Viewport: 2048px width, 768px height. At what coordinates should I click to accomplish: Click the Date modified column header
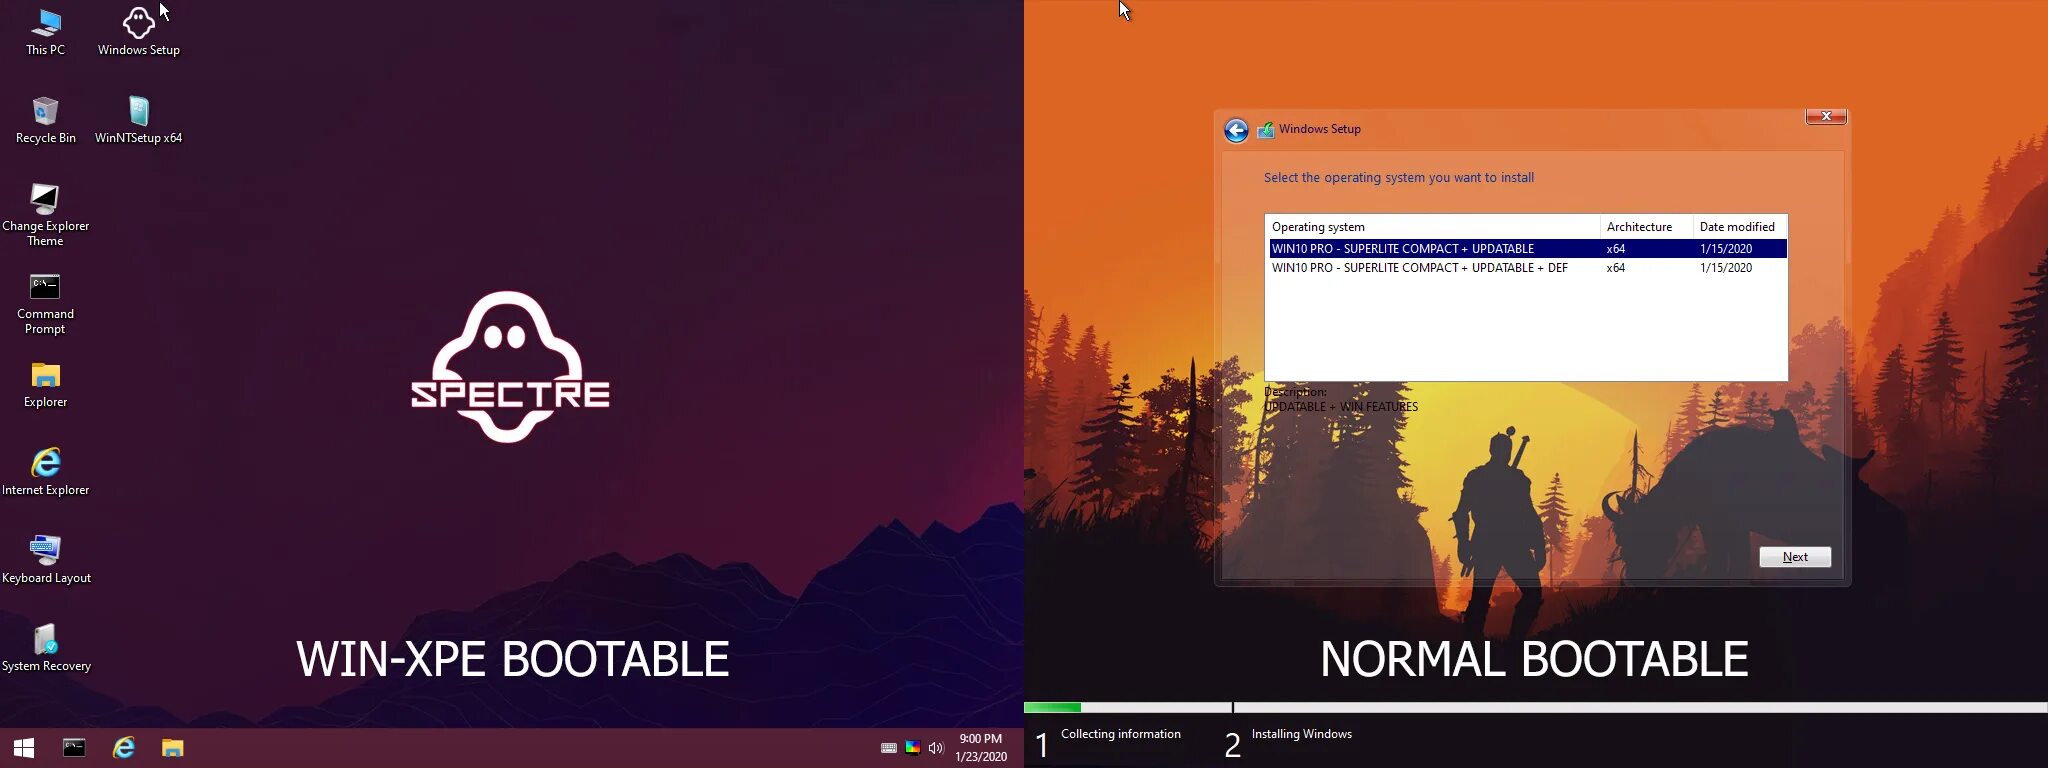(x=1739, y=227)
